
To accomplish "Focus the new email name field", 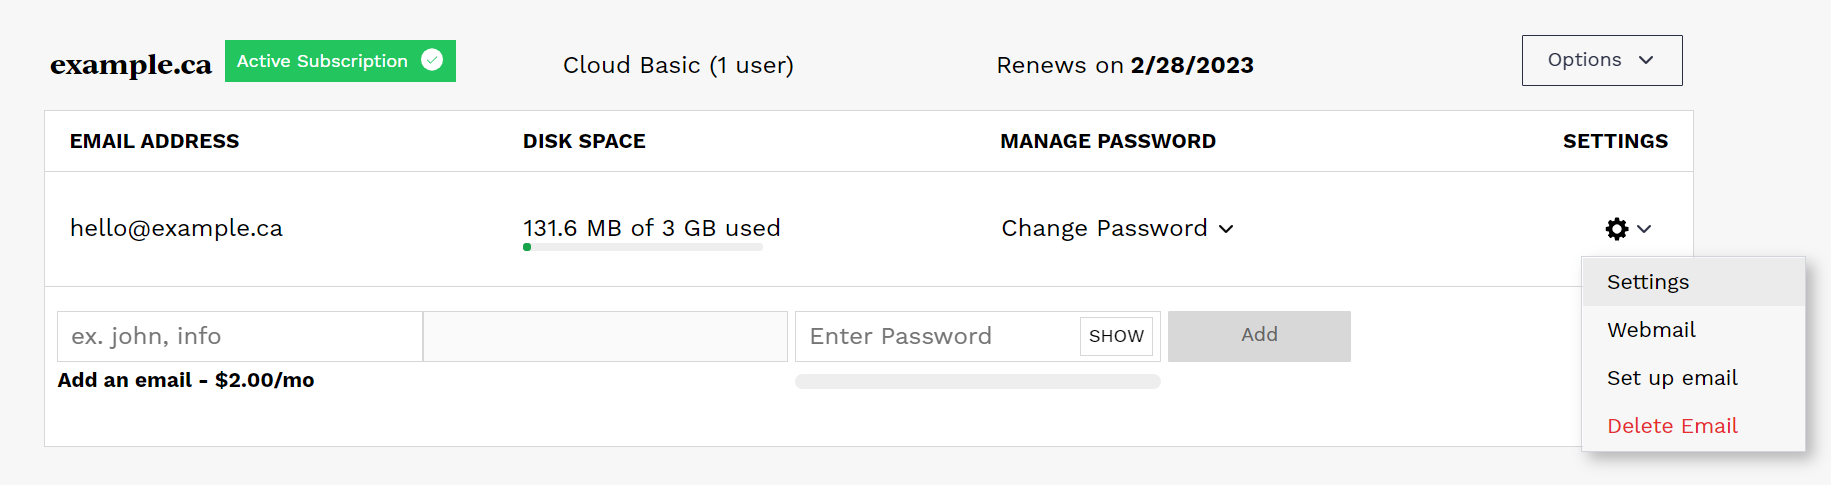I will click(240, 336).
